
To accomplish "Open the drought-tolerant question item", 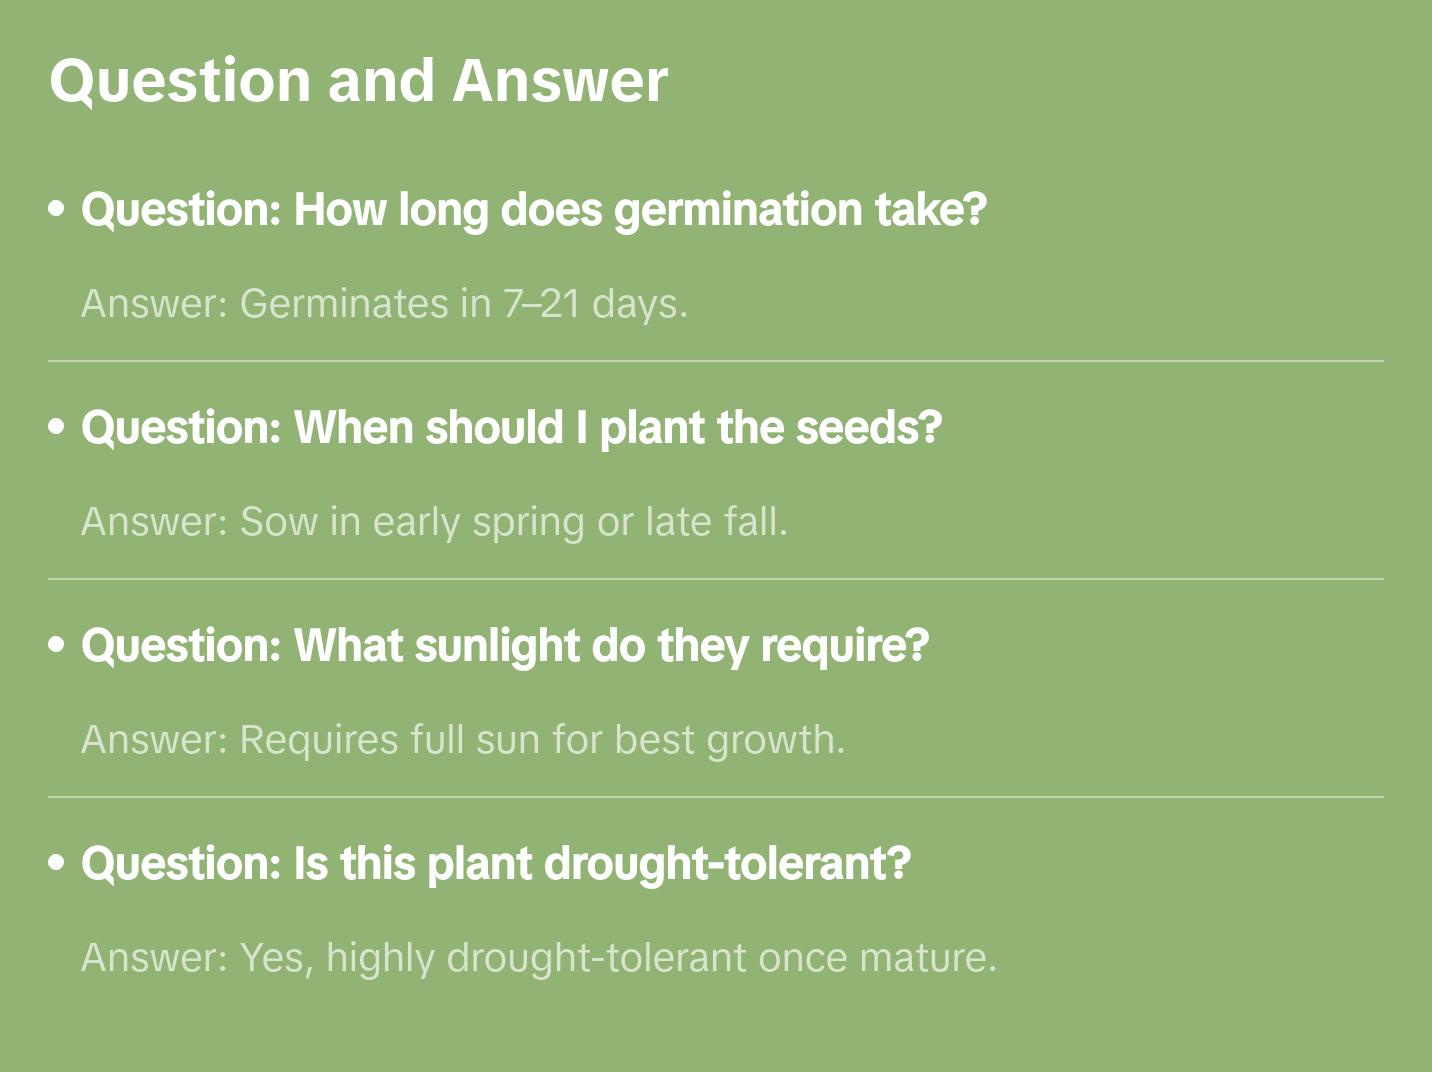I will tap(496, 864).
